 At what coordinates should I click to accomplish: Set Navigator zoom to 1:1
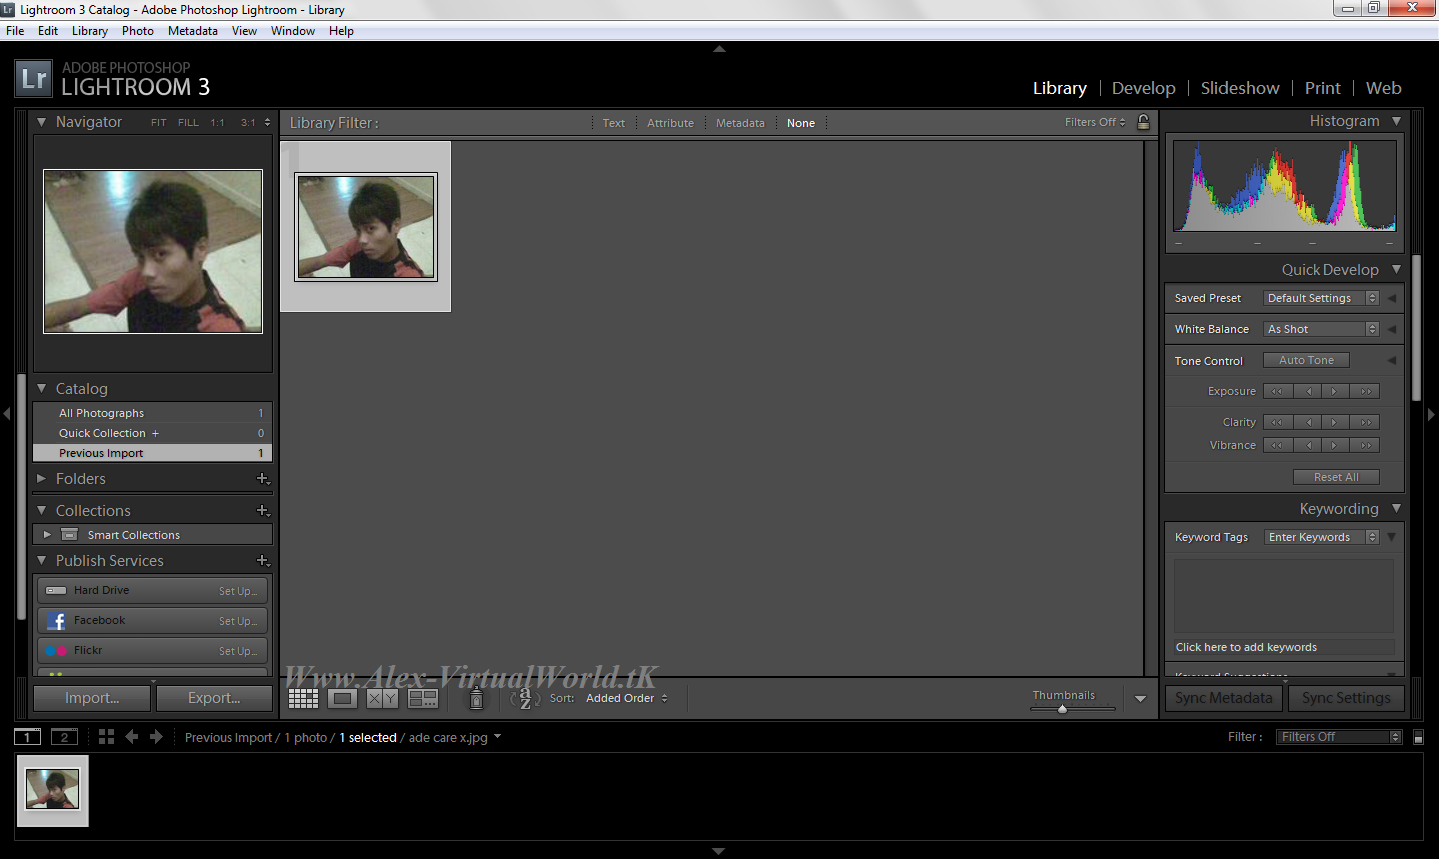[217, 123]
